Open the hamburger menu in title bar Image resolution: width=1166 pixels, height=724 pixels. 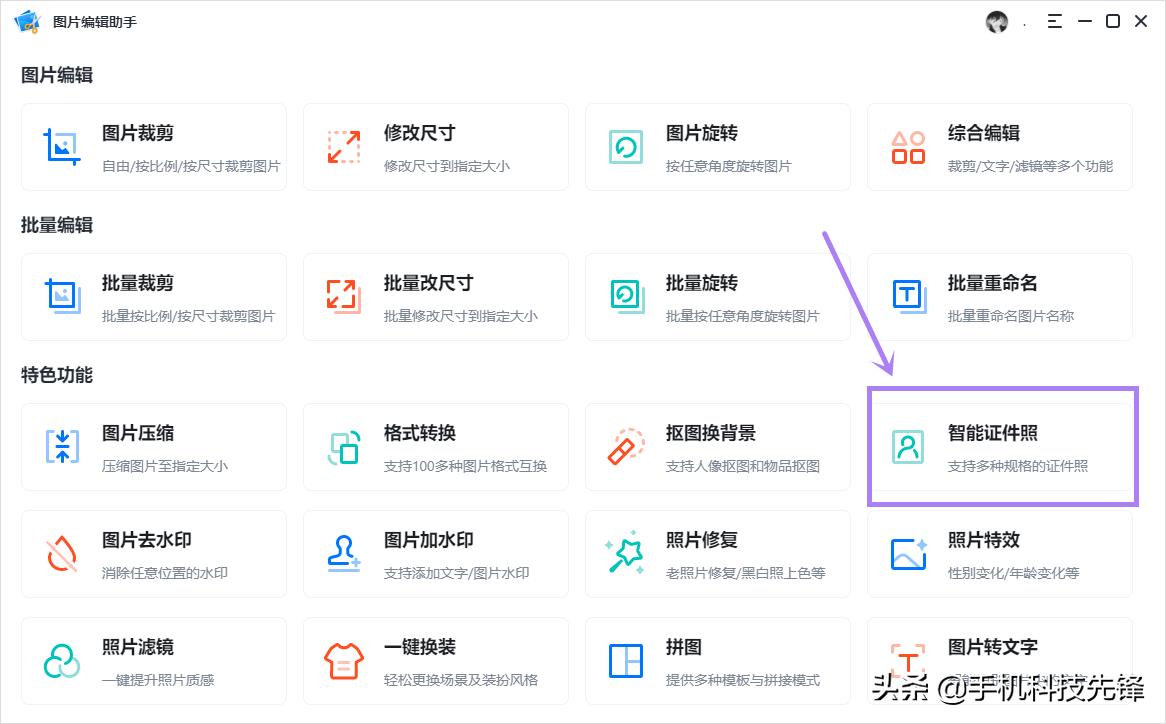tap(1055, 21)
